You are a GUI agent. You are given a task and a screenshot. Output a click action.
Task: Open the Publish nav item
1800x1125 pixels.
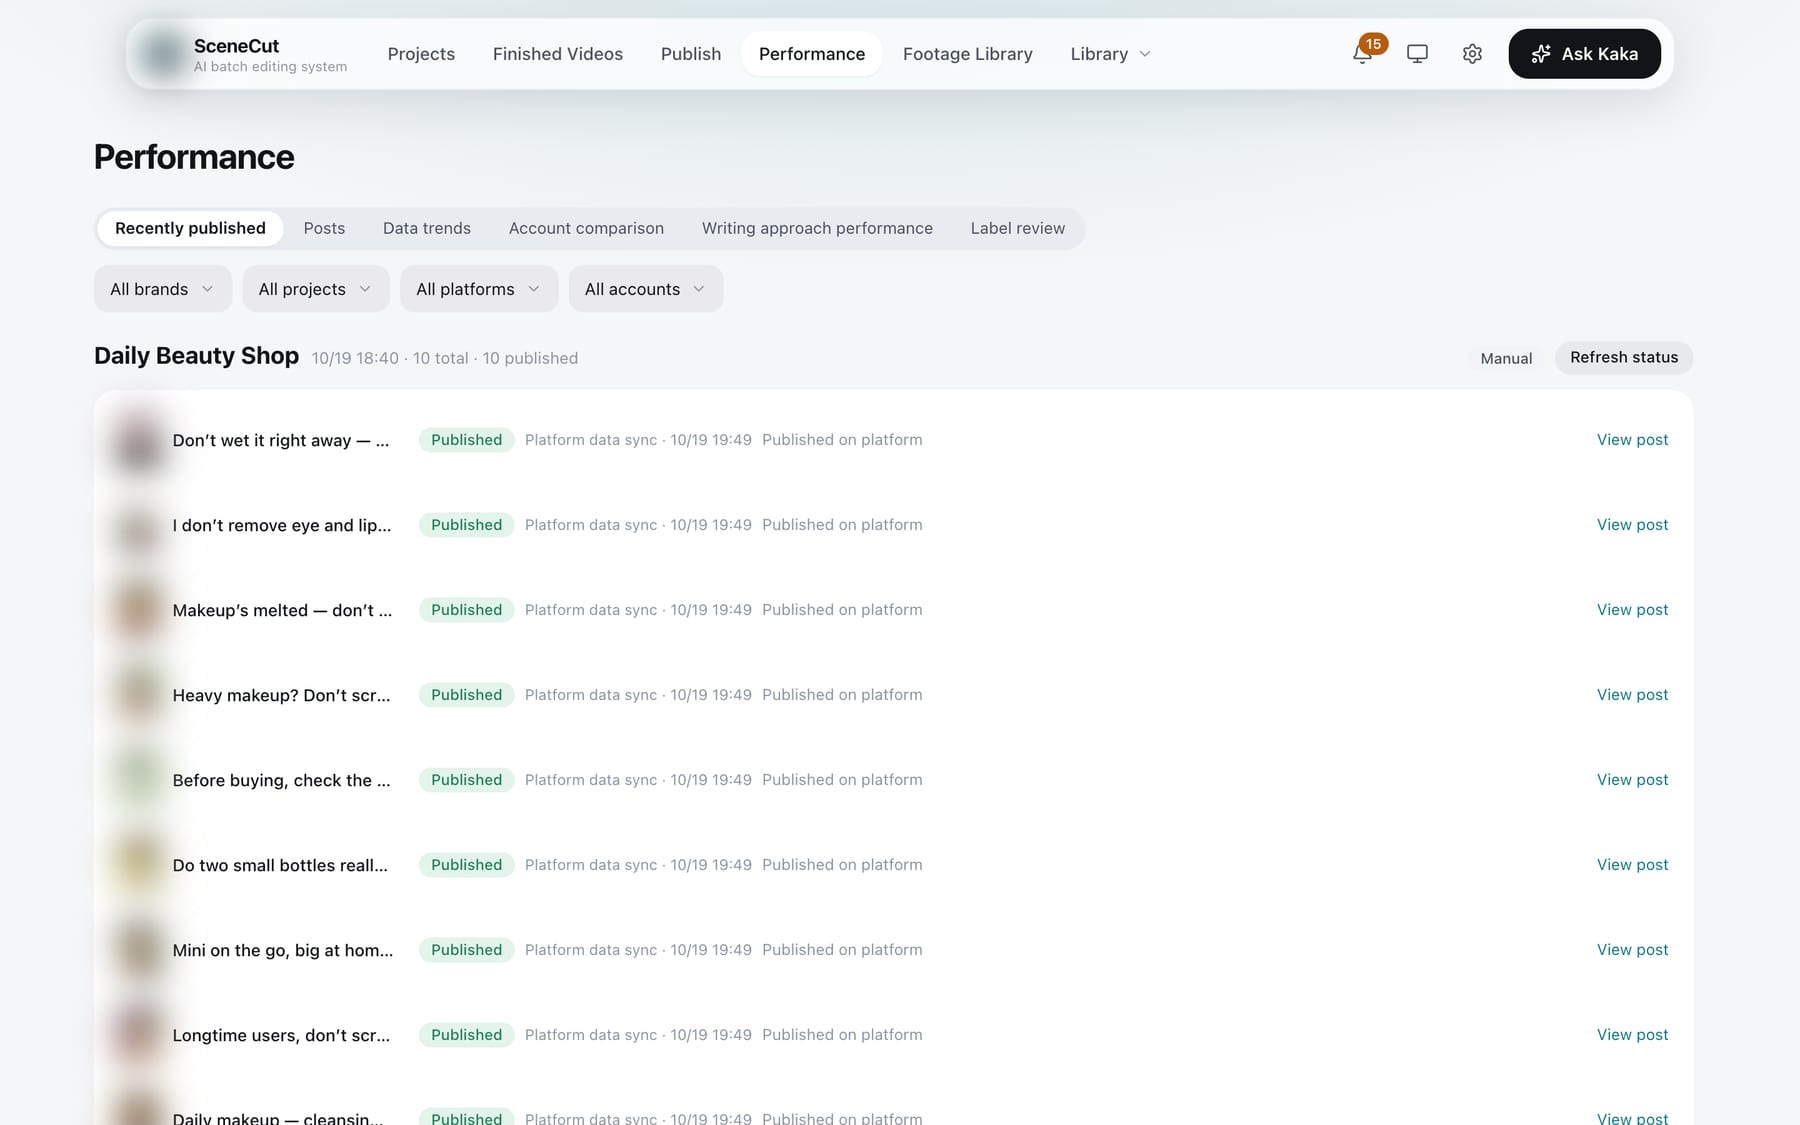click(691, 54)
